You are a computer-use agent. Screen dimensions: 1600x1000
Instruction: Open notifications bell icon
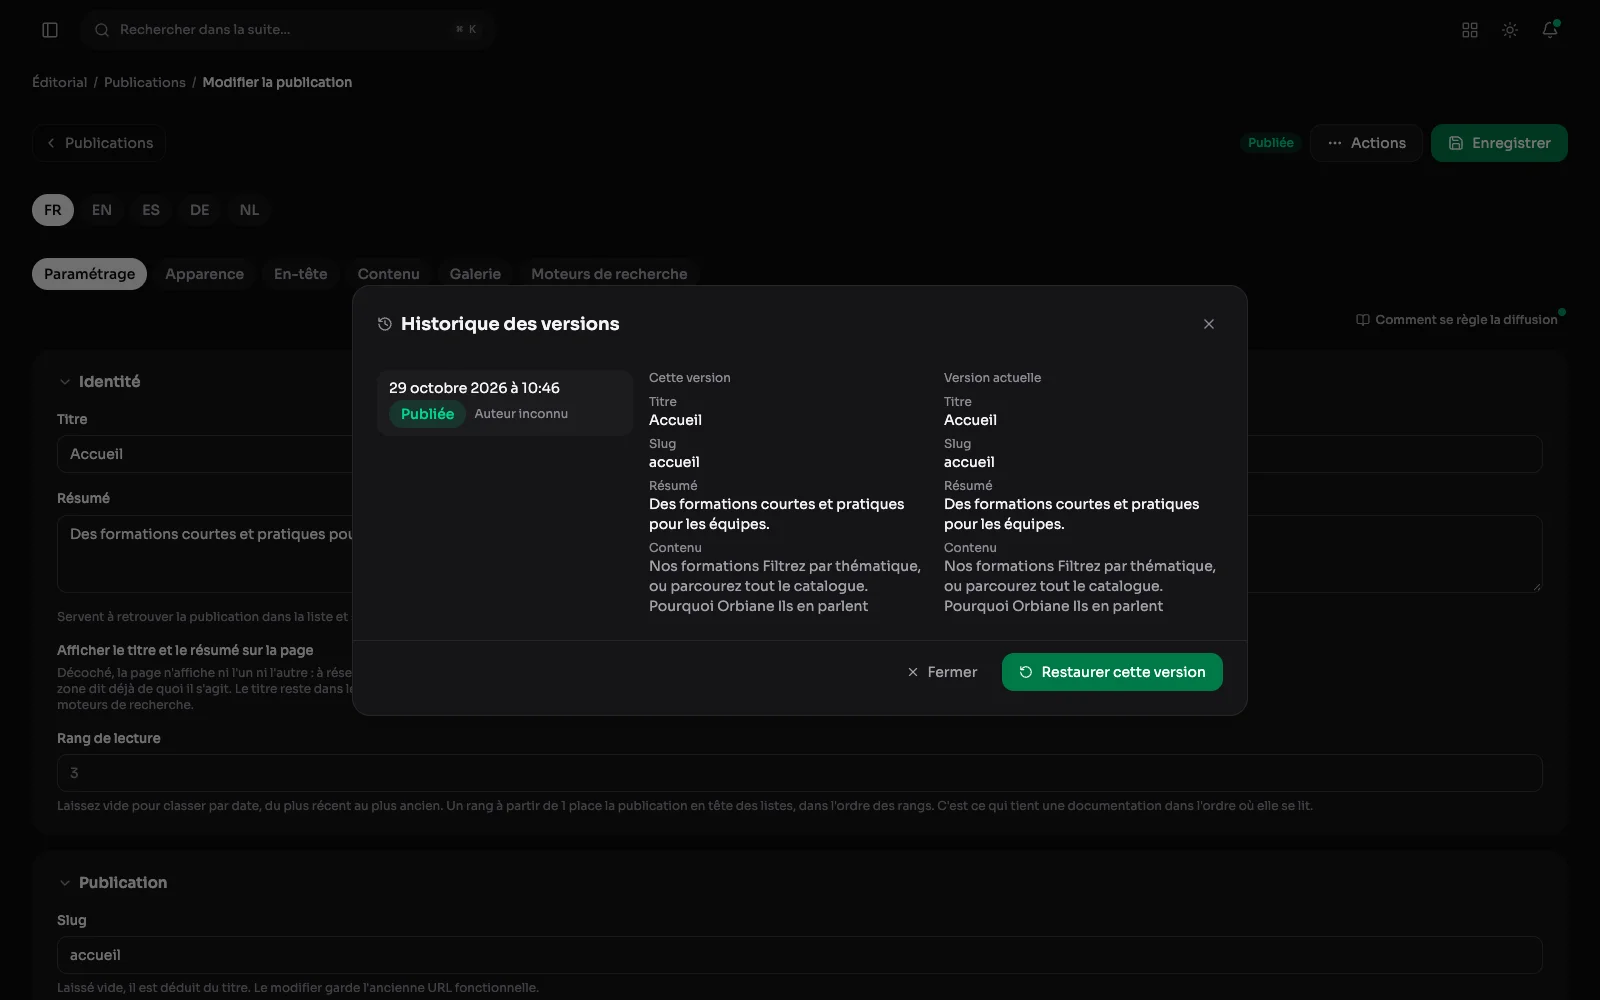click(1550, 30)
